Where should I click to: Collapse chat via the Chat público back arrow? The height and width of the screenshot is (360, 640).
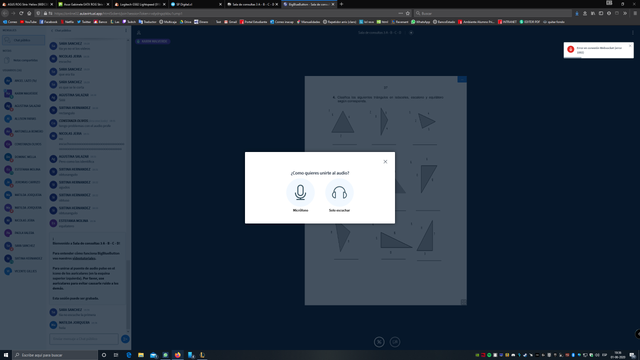point(61,31)
